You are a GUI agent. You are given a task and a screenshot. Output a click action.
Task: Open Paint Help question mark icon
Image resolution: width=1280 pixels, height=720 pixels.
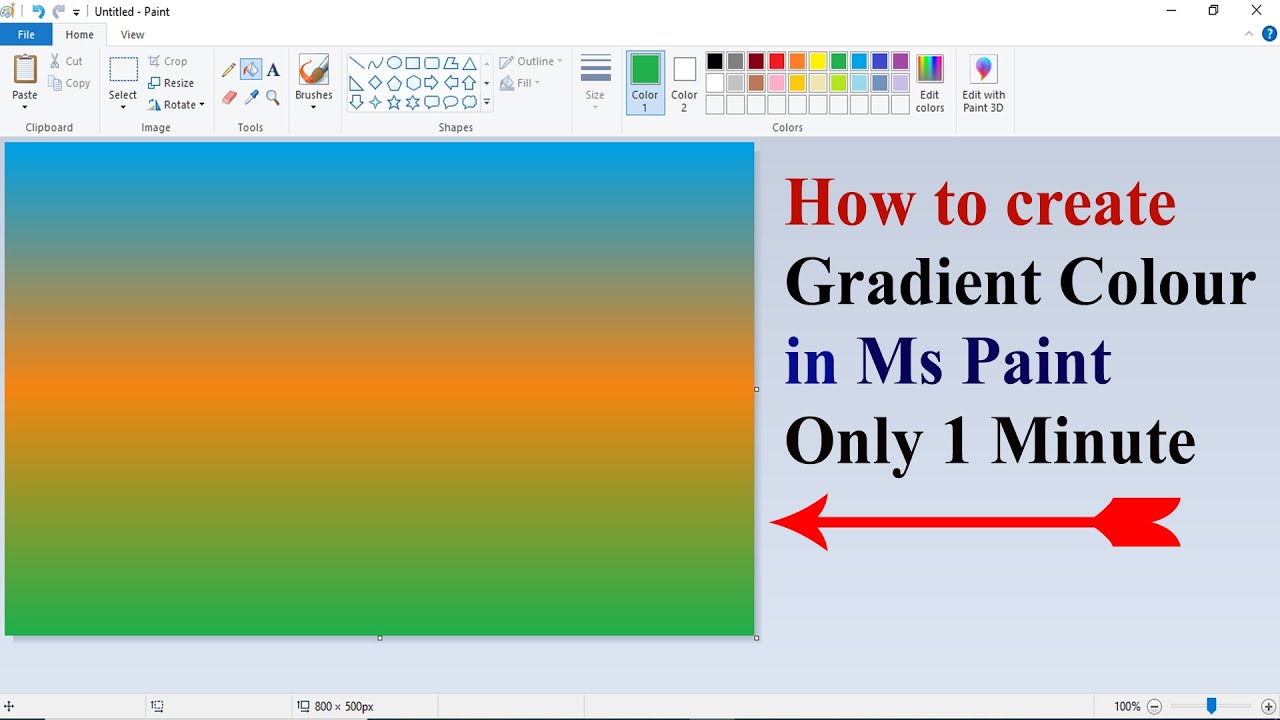1269,34
